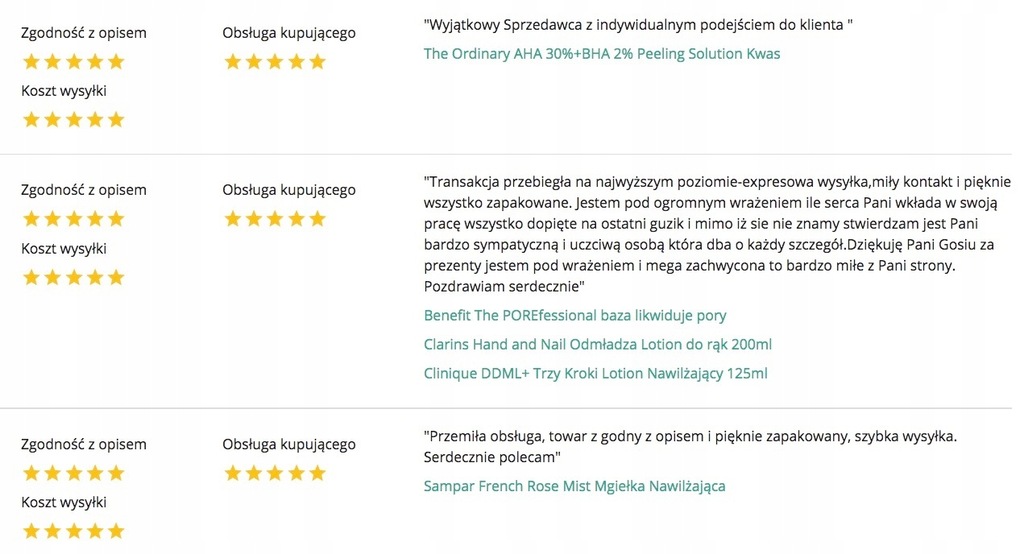Screen dimensions: 1024x554
Task: Click Obsługa kupującego label in second review
Action: [x=288, y=190]
